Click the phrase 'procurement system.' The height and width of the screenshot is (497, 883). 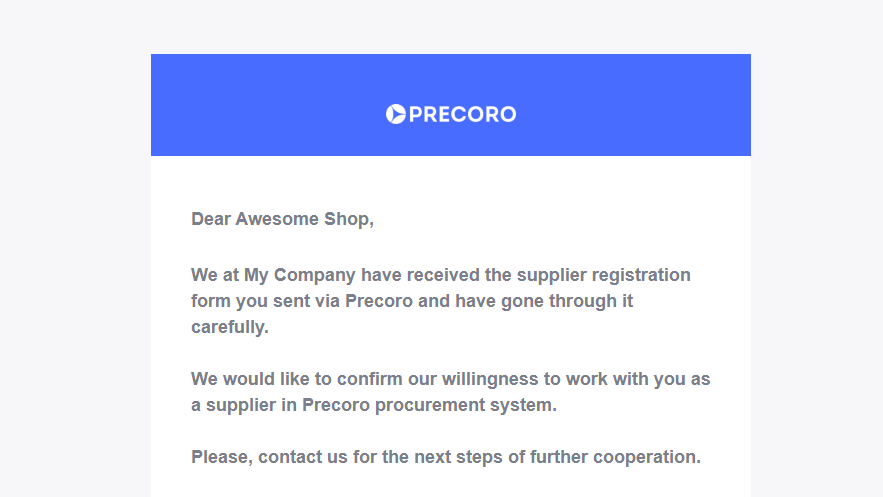pyautogui.click(x=466, y=405)
